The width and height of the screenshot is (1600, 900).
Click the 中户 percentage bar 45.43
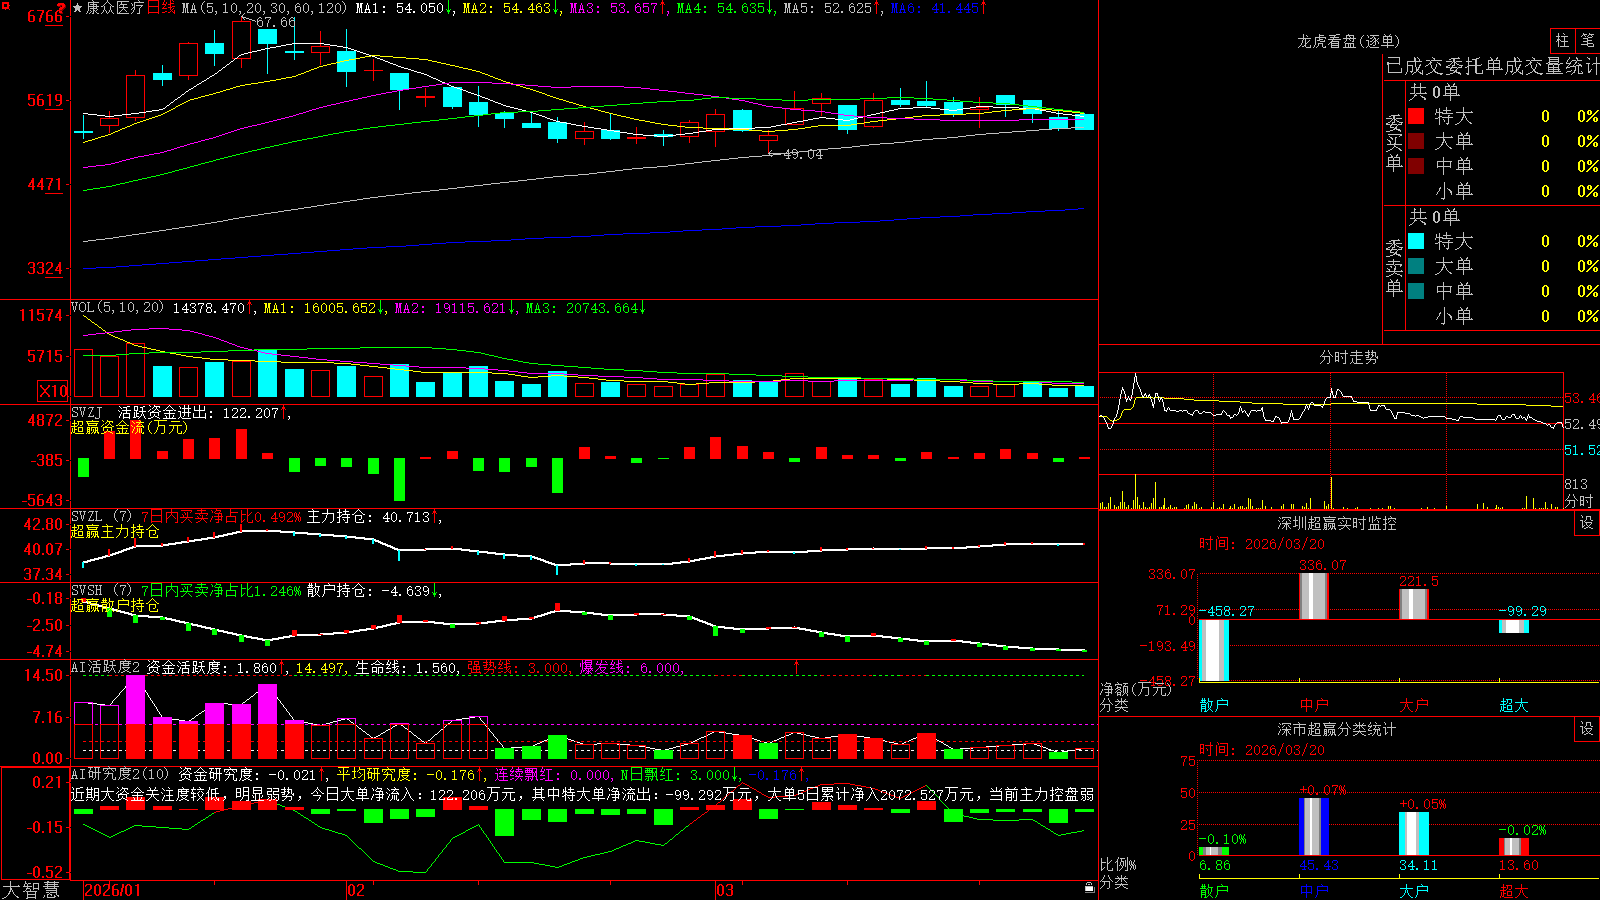pyautogui.click(x=1314, y=826)
